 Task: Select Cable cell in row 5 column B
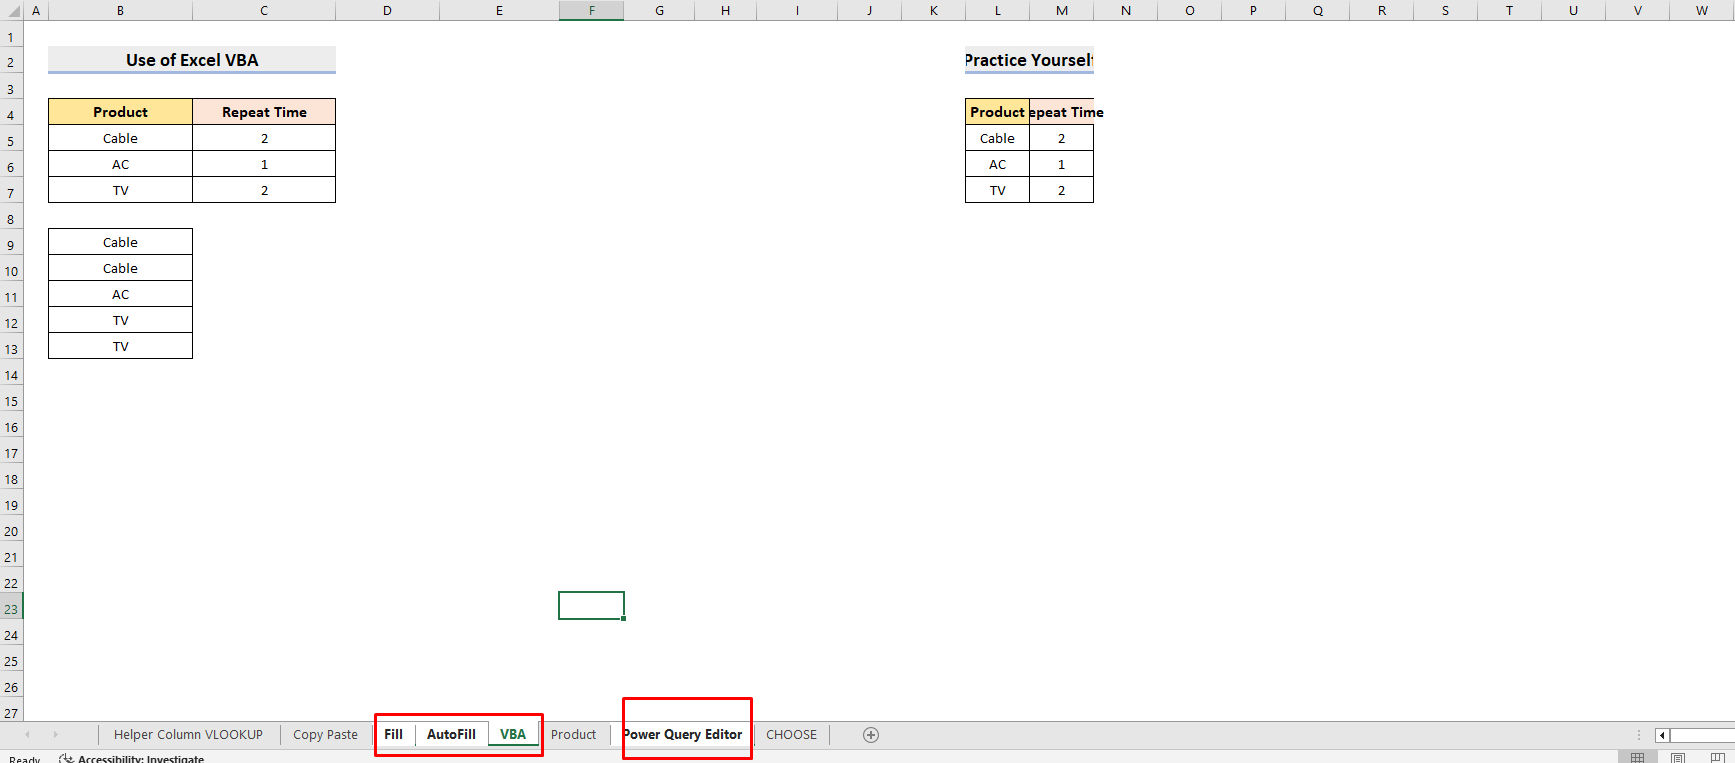pos(120,138)
